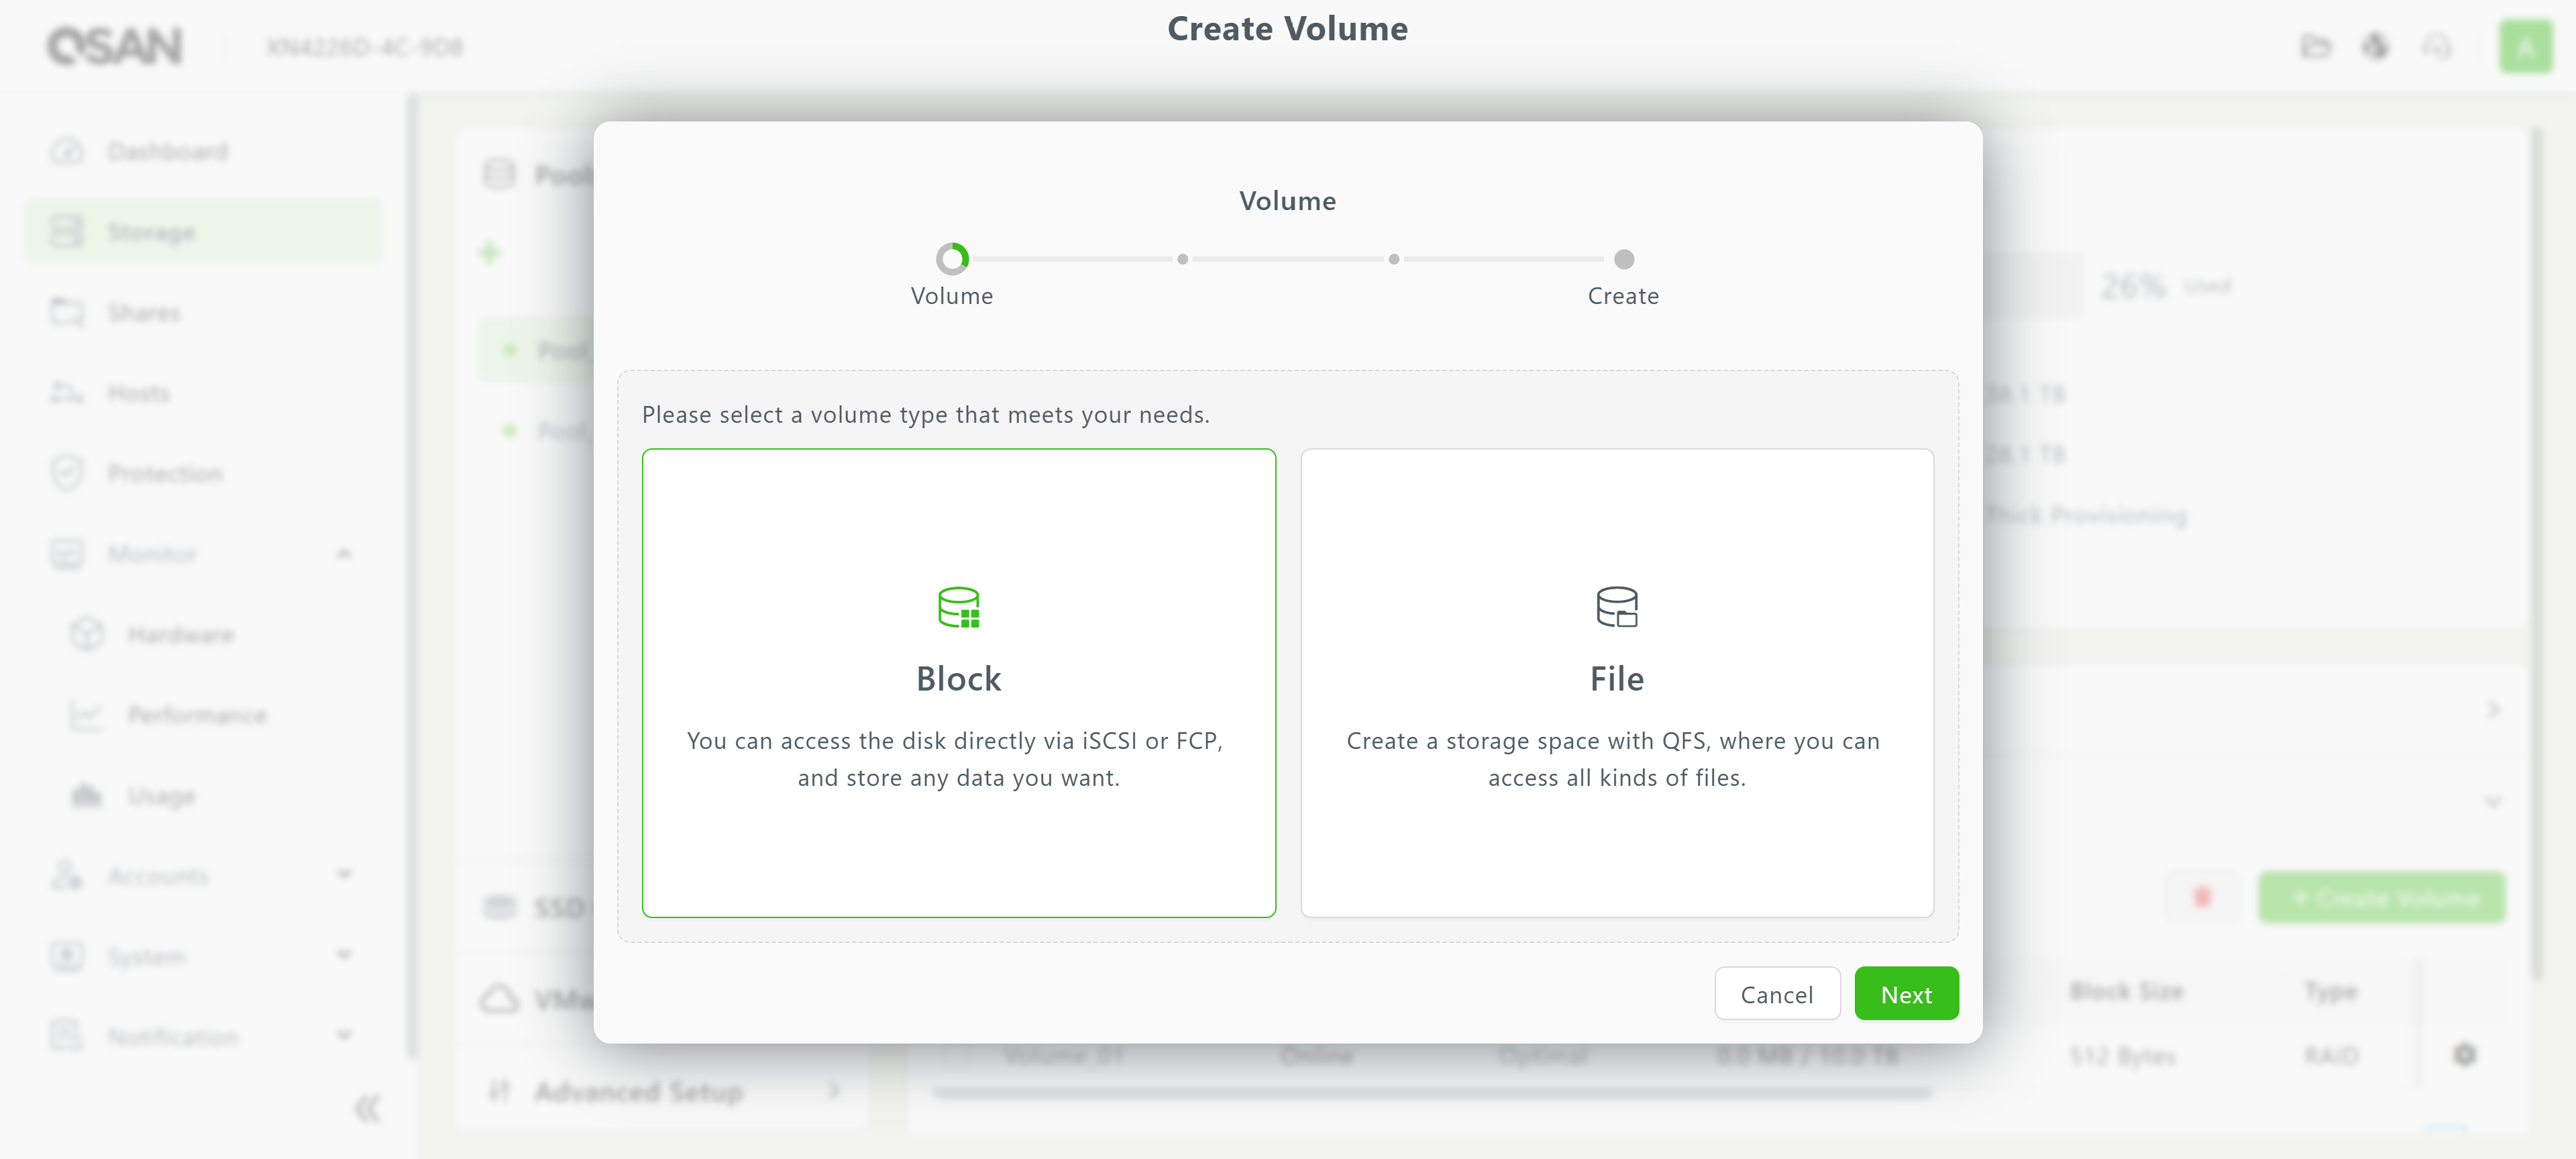The height and width of the screenshot is (1159, 2576).
Task: Click the Protection shield icon
Action: coord(67,473)
